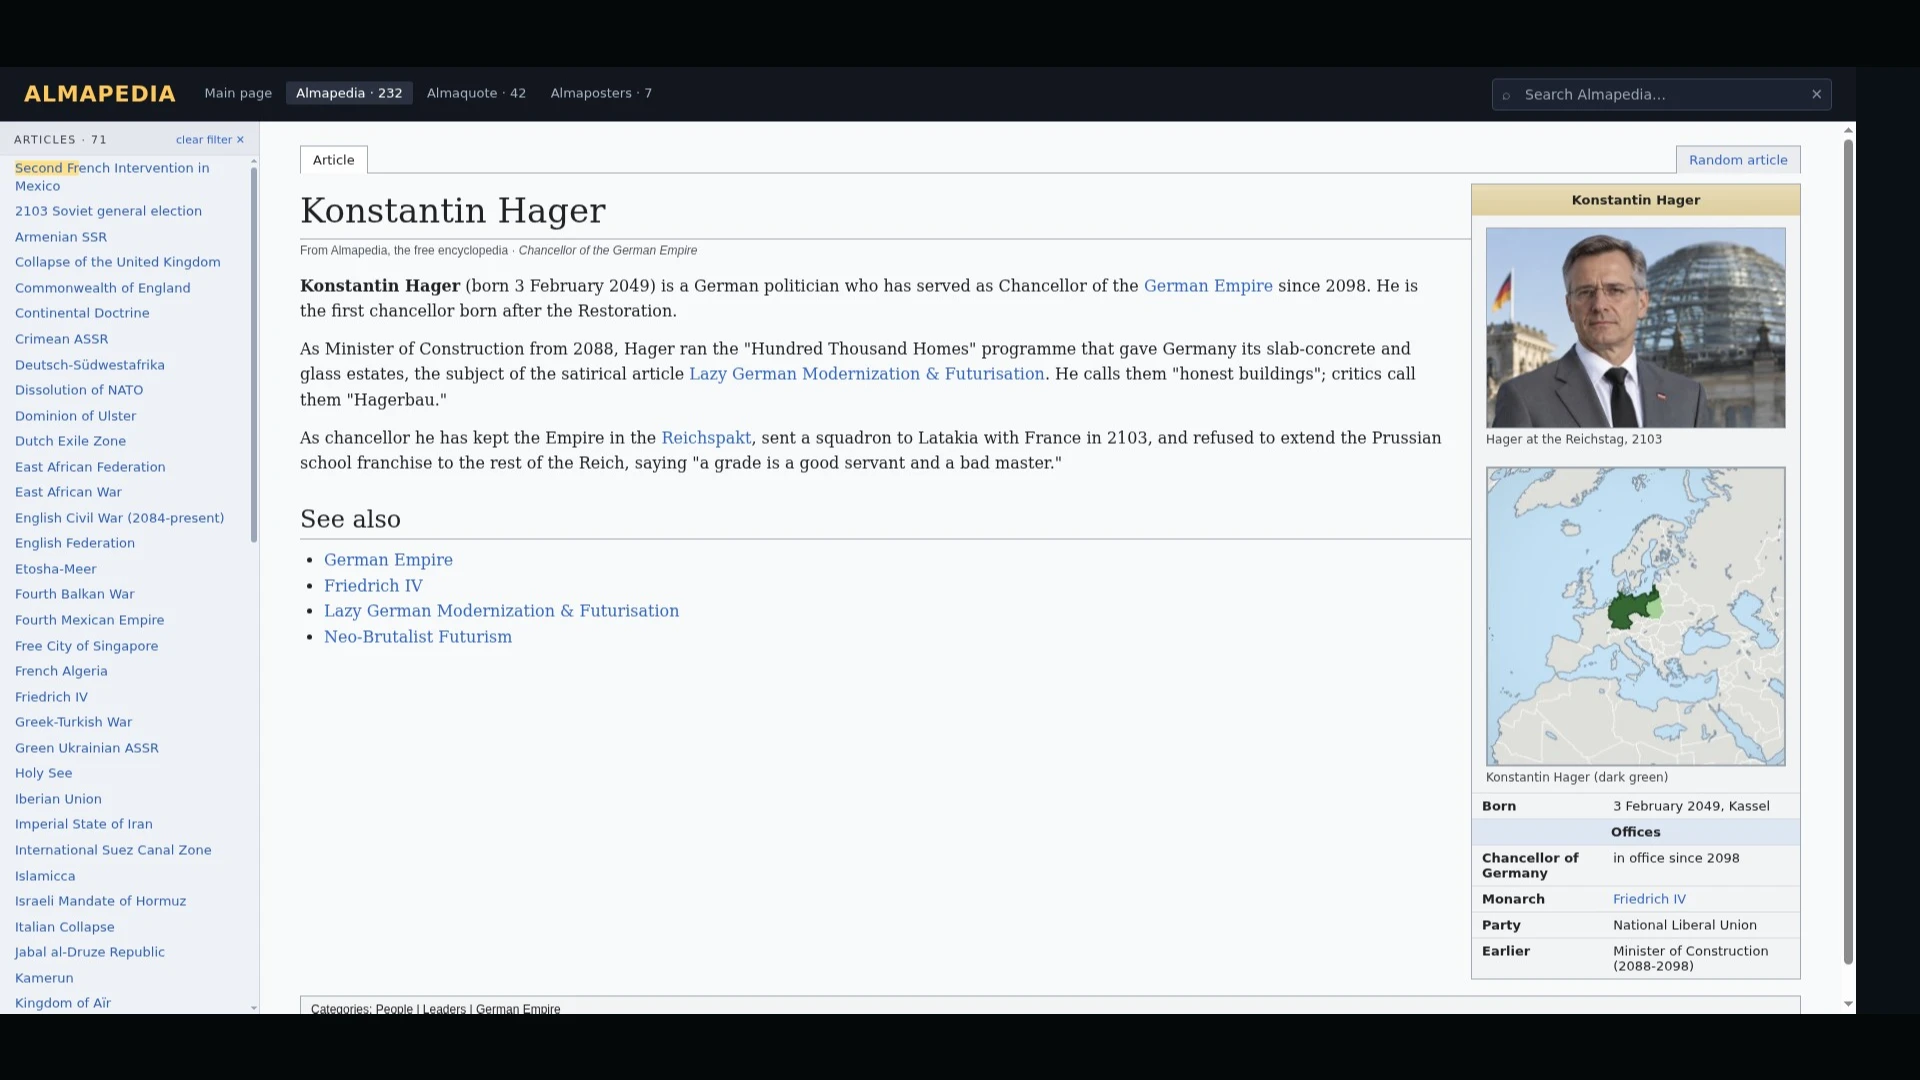This screenshot has width=1920, height=1080.
Task: Open Friedrich IV under See also
Action: coord(373,586)
